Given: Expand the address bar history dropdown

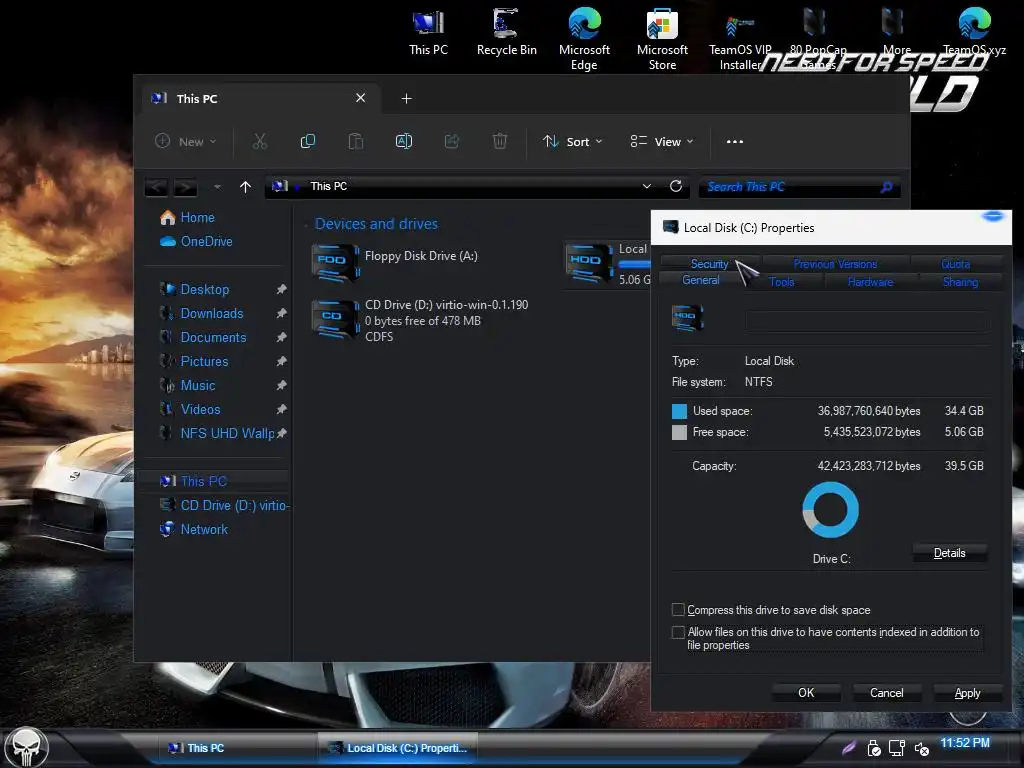Looking at the screenshot, I should coord(647,186).
